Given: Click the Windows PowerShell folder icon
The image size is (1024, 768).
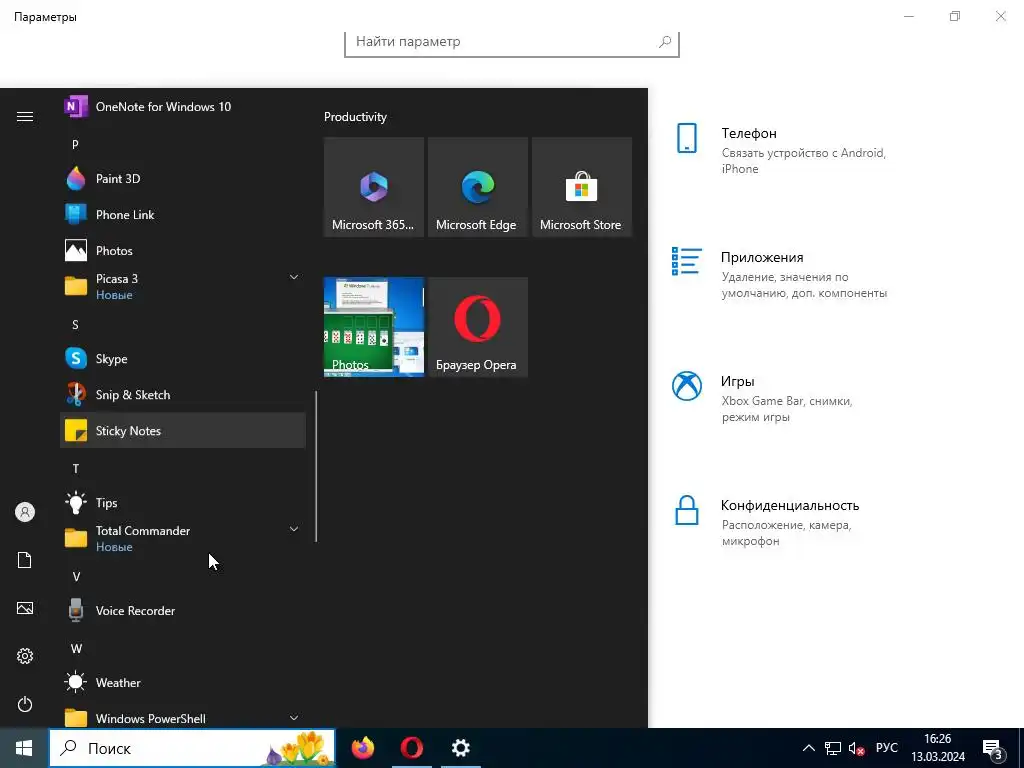Looking at the screenshot, I should coord(76,718).
